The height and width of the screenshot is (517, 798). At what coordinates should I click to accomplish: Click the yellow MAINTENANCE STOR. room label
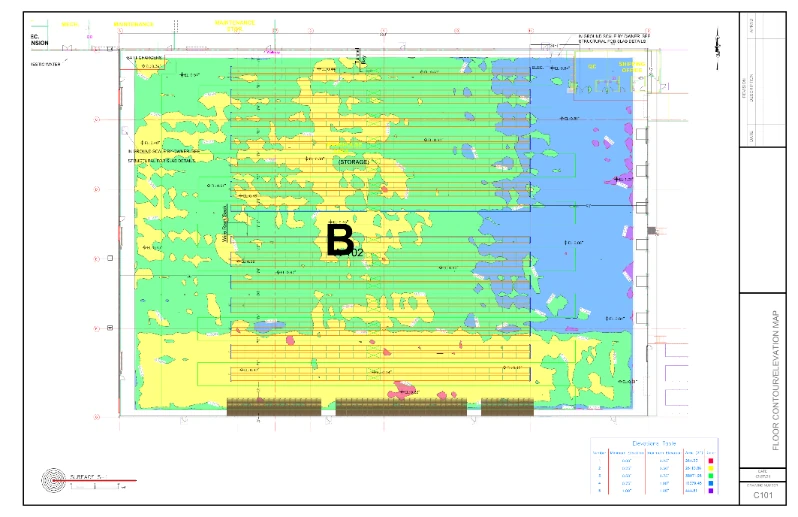point(235,25)
